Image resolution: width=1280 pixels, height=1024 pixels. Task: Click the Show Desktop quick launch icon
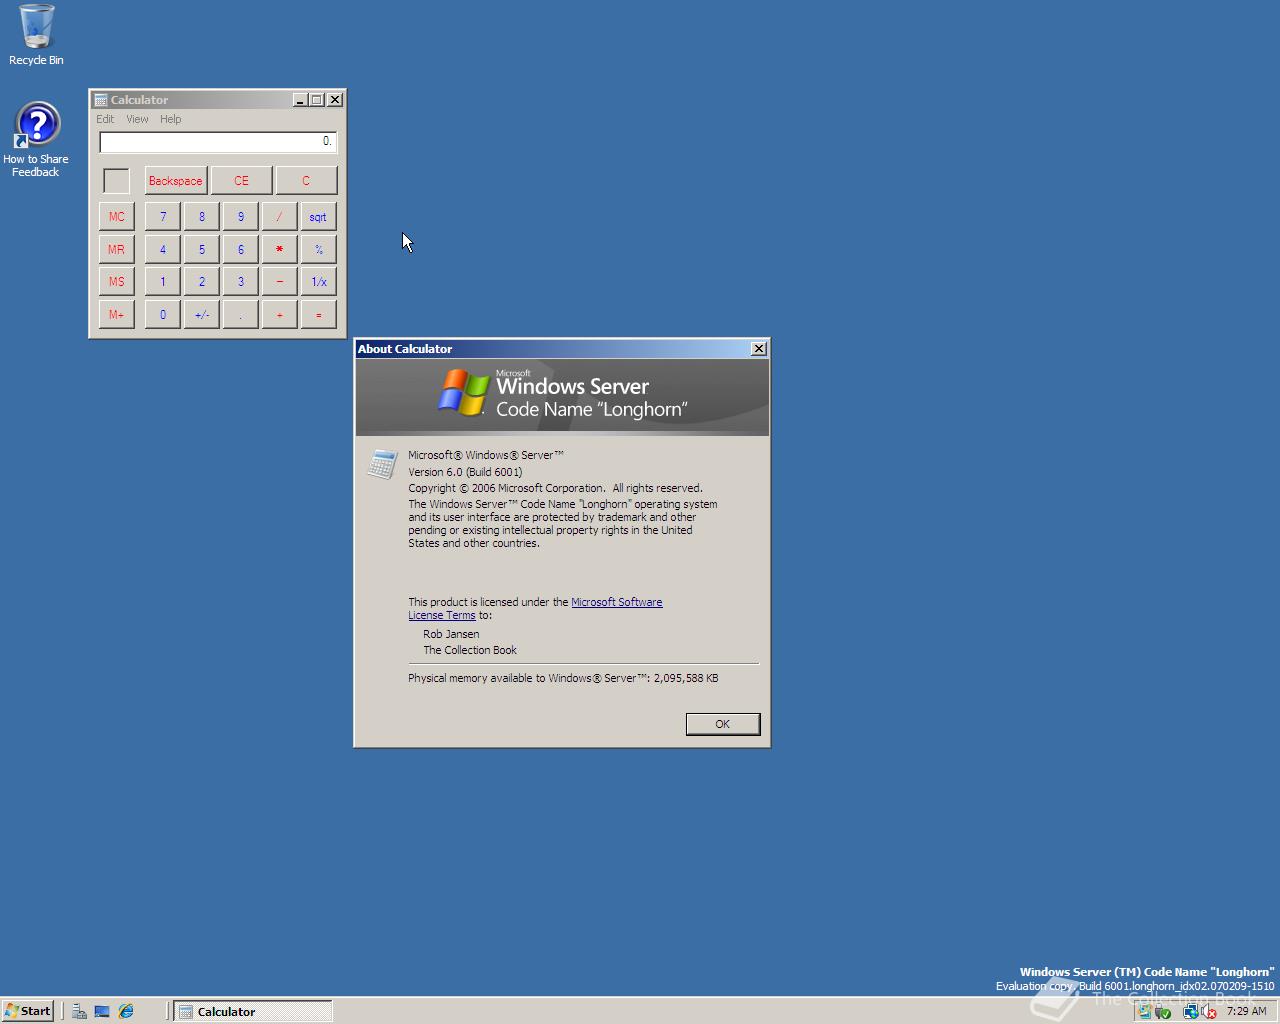[x=102, y=1011]
